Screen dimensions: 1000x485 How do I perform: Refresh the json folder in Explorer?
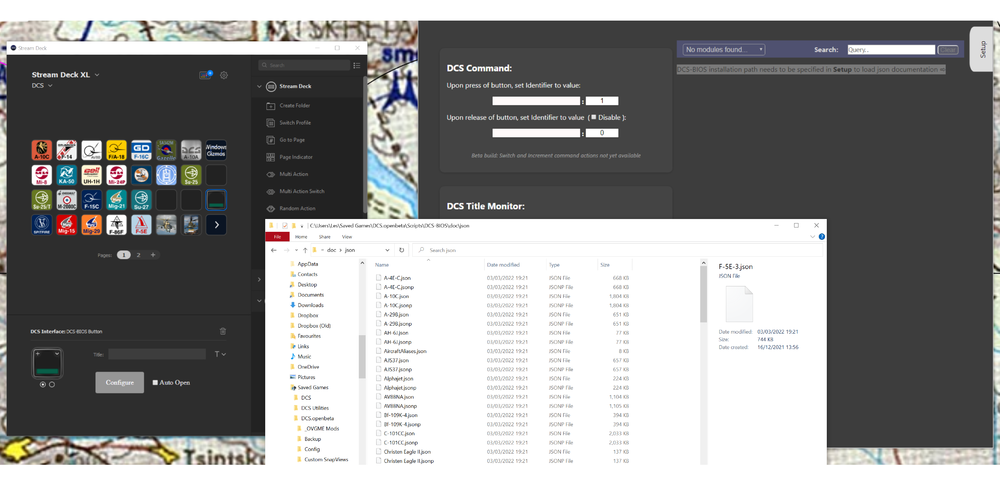click(401, 250)
